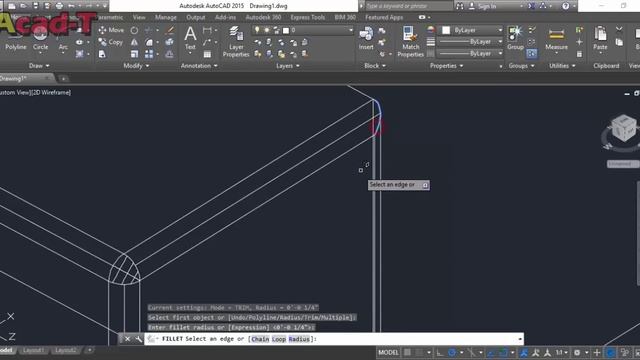The width and height of the screenshot is (640, 360).
Task: Open the object color ByLayer dropdown
Action: click(472, 30)
